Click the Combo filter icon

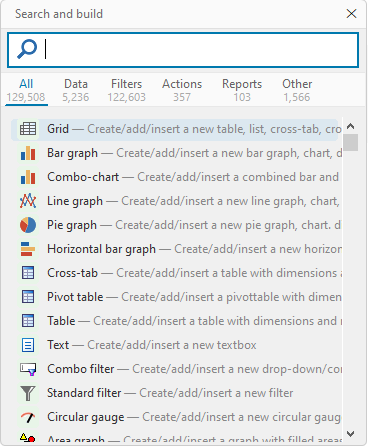pos(28,369)
